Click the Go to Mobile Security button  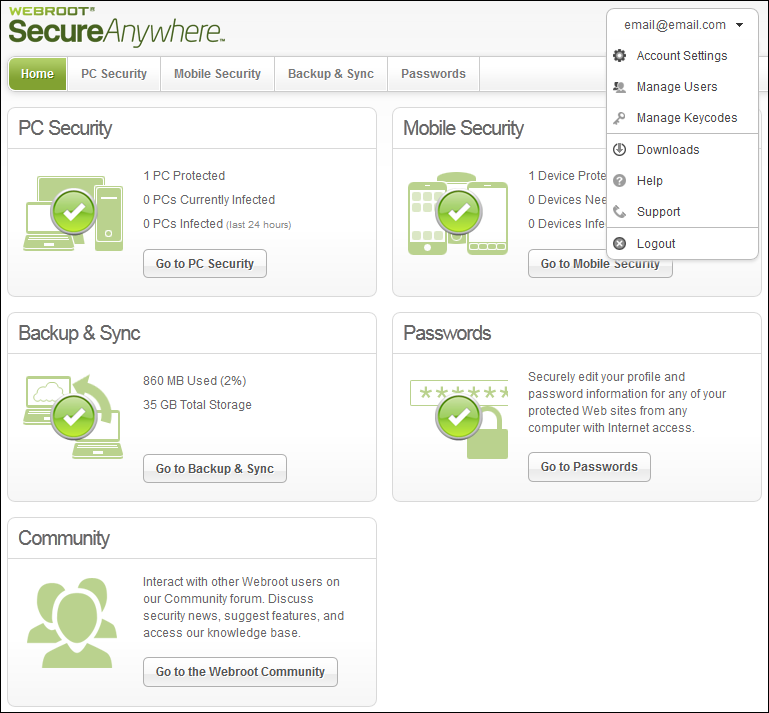click(600, 265)
